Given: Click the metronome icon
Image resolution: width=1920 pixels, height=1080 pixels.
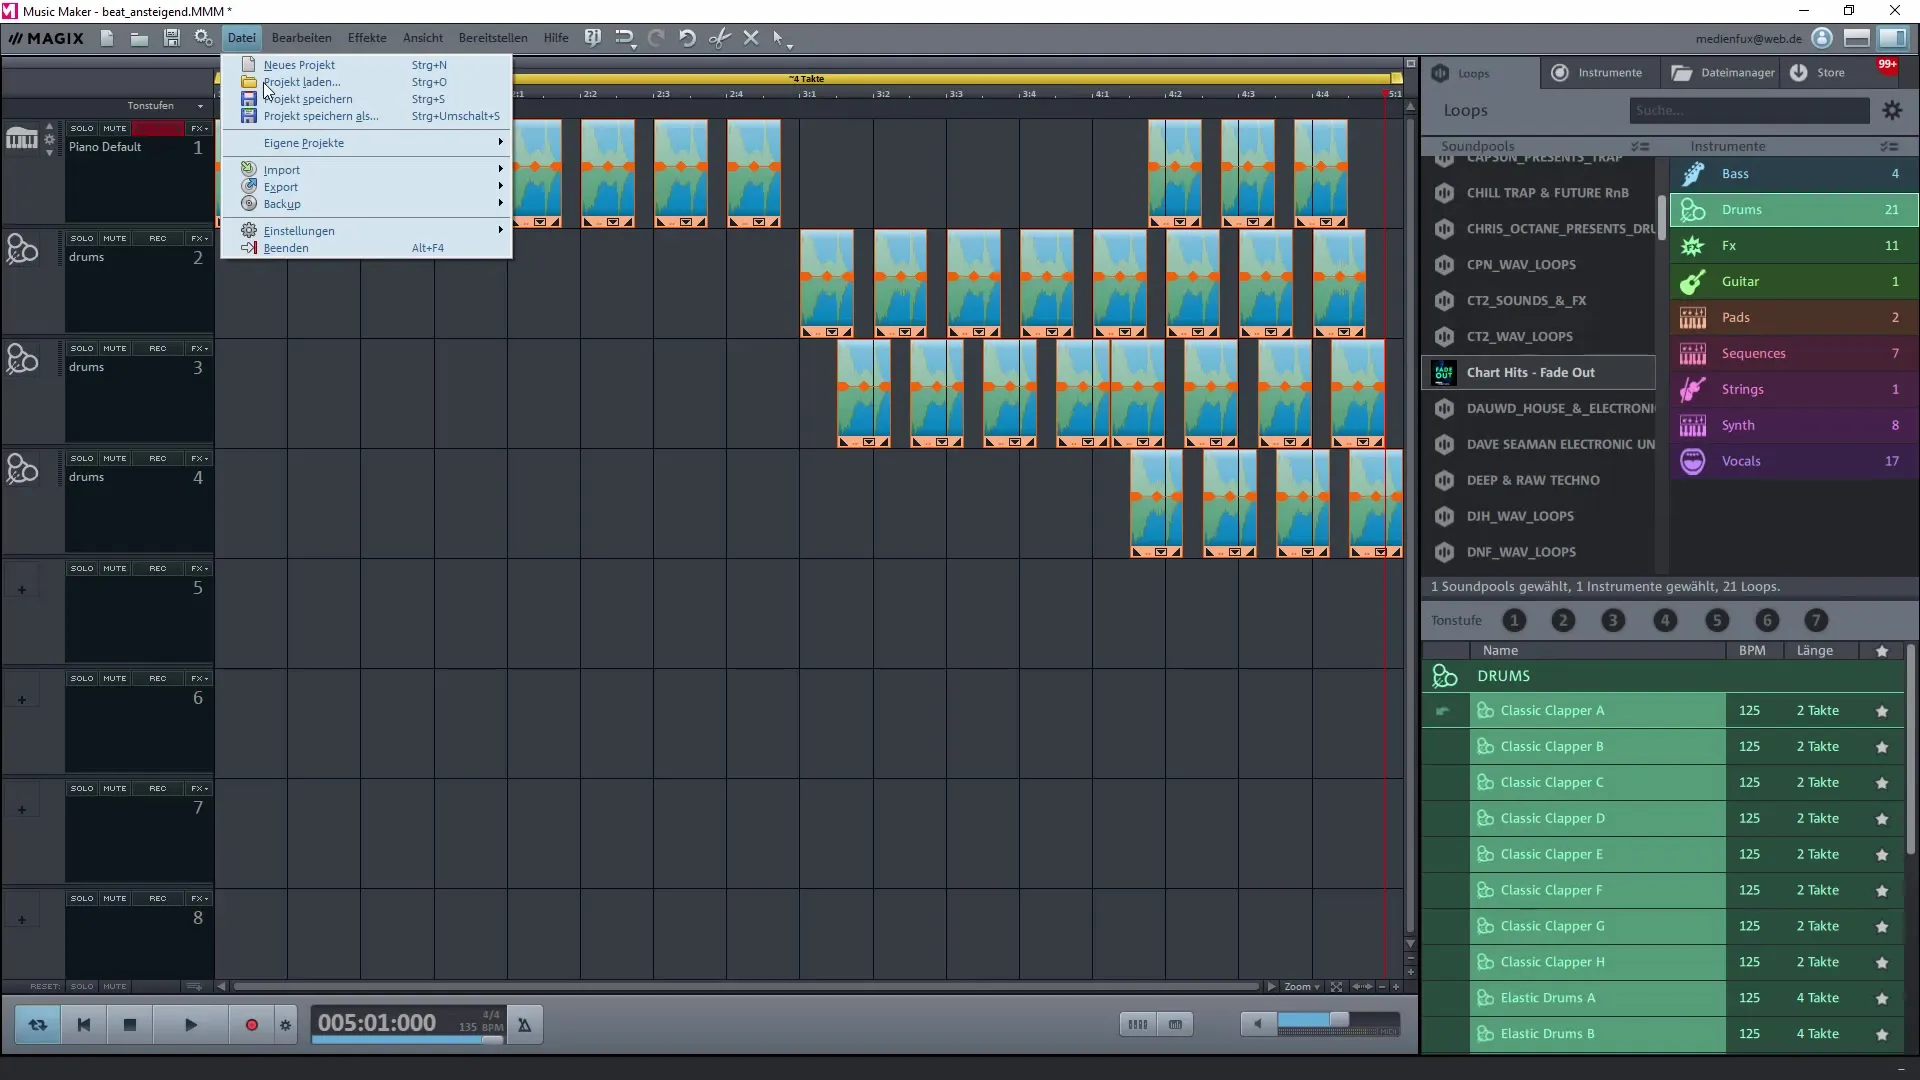Looking at the screenshot, I should [524, 1025].
